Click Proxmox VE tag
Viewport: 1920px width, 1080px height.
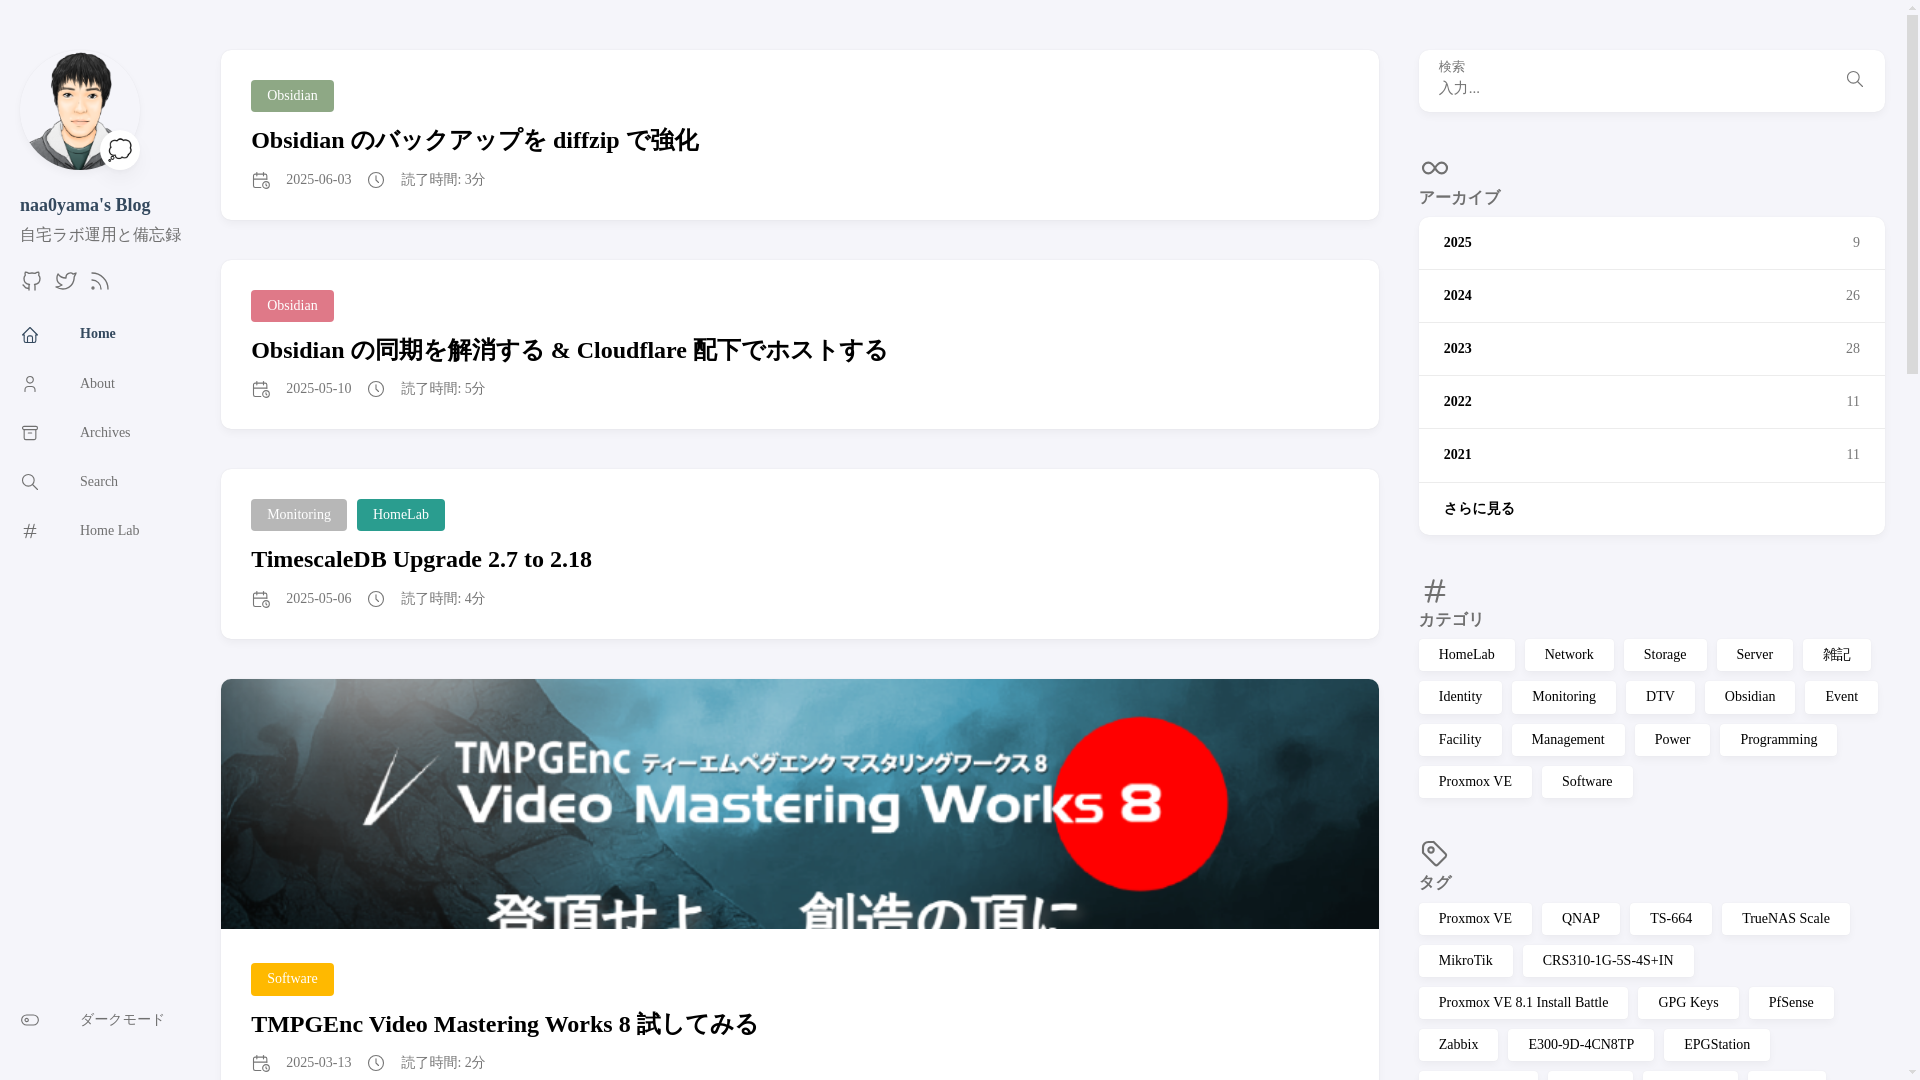1475,919
